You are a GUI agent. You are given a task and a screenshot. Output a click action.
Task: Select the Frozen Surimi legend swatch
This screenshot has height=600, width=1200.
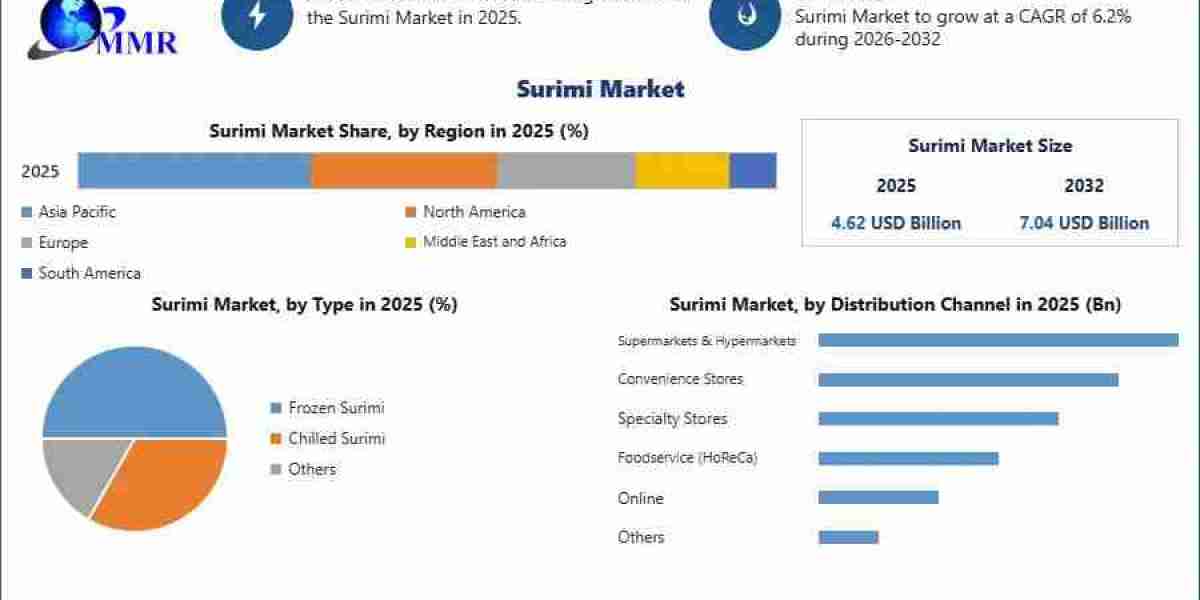coord(276,408)
